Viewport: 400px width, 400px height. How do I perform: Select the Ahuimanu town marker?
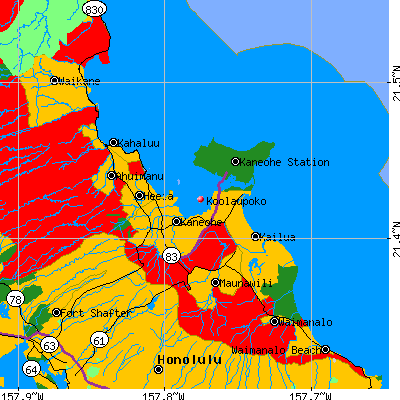coord(112,175)
